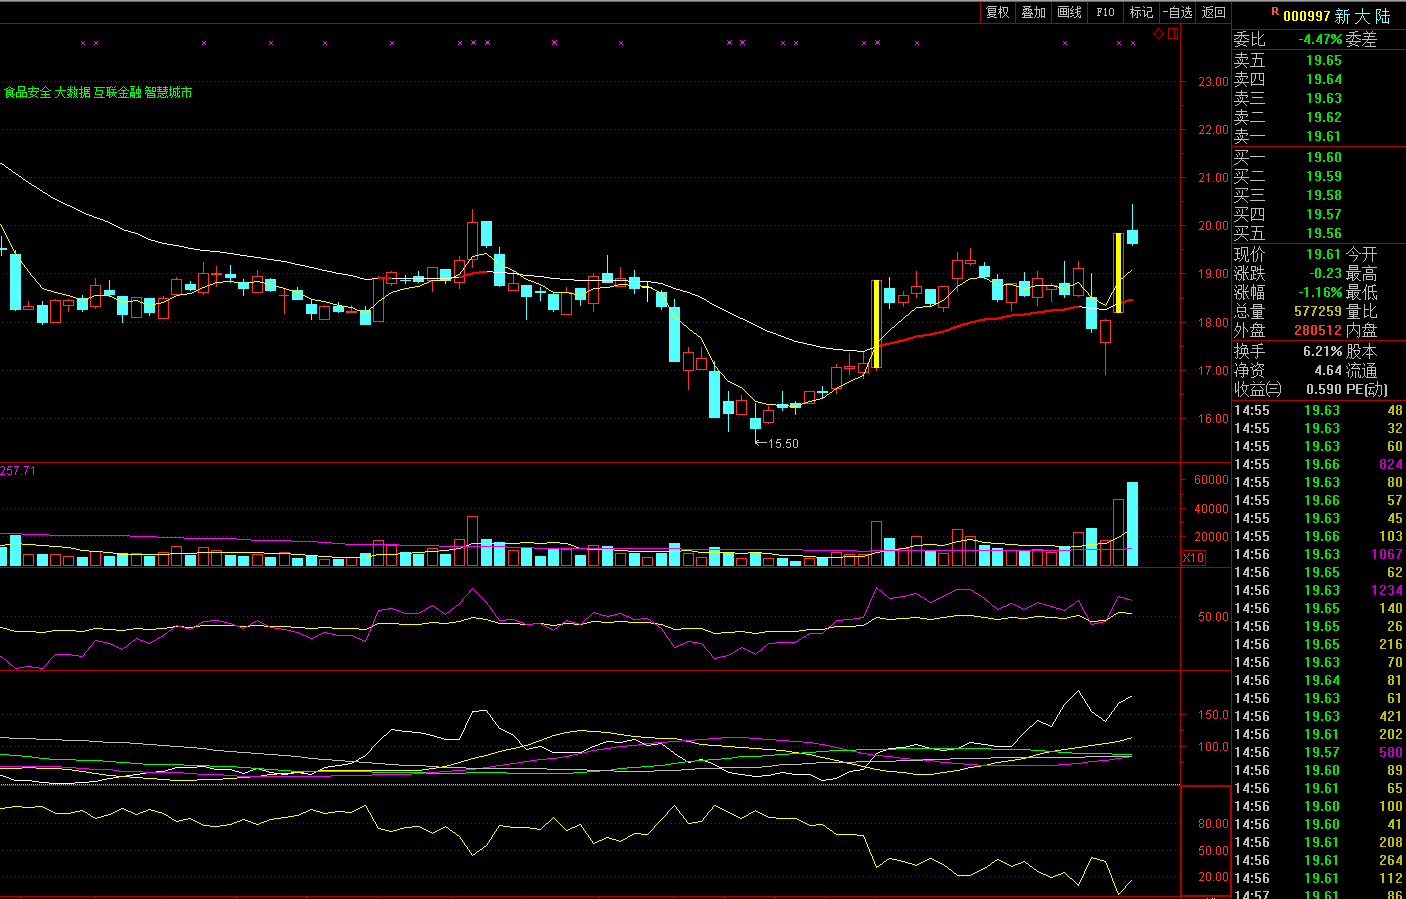Click the red R marker beside stock code
This screenshot has height=899, width=1406.
pos(1275,12)
